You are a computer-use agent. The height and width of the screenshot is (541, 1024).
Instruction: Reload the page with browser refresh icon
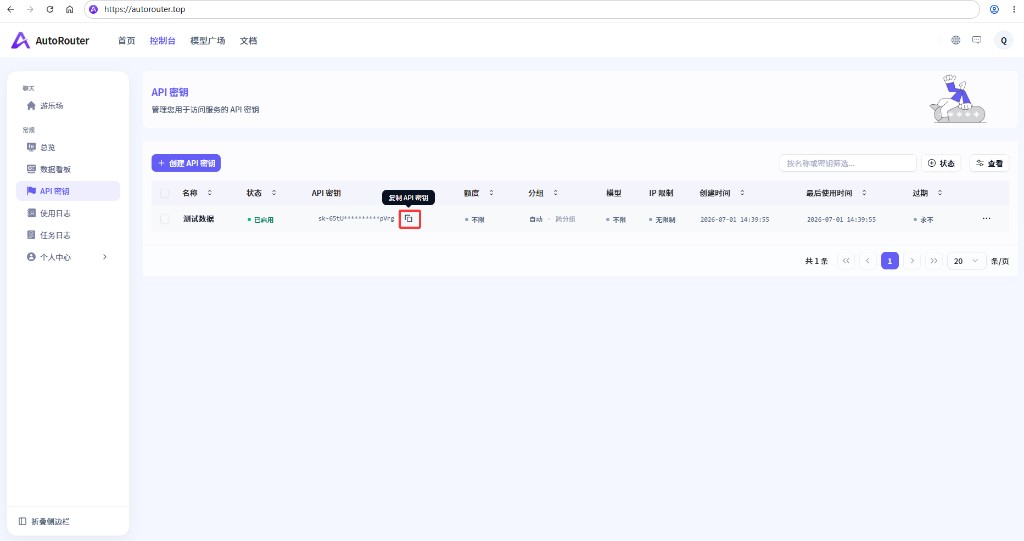click(50, 9)
